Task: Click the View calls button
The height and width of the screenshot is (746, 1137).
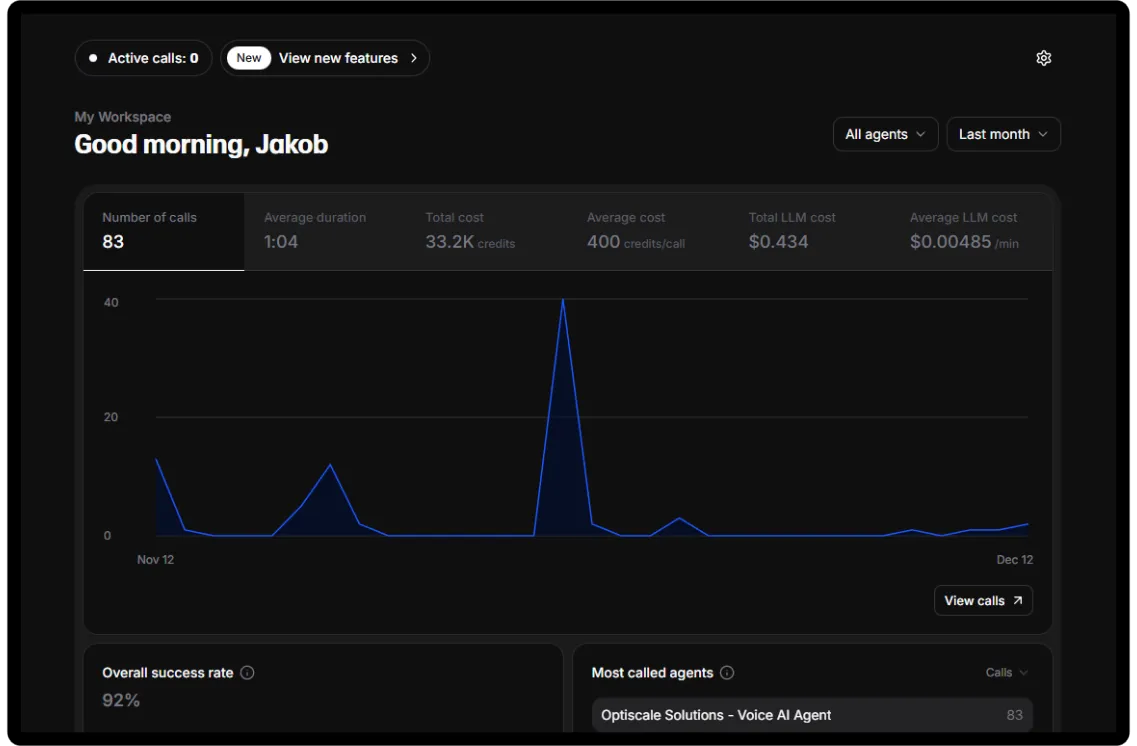Action: 982,601
